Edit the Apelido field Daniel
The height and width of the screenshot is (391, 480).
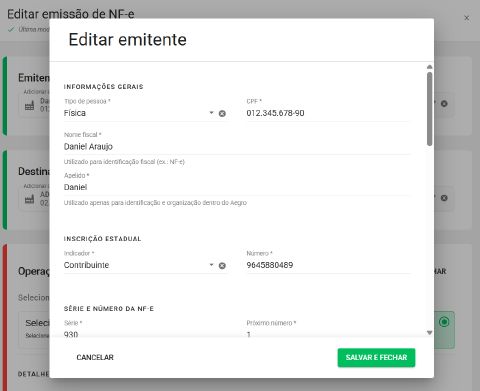point(237,187)
